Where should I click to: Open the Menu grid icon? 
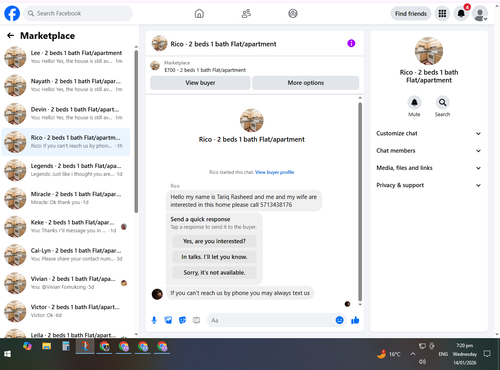click(x=442, y=13)
